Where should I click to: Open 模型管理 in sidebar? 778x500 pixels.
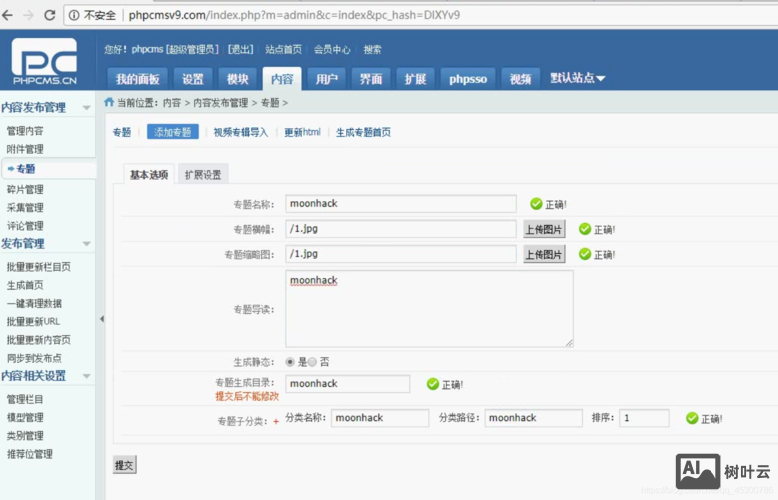tap(25, 418)
